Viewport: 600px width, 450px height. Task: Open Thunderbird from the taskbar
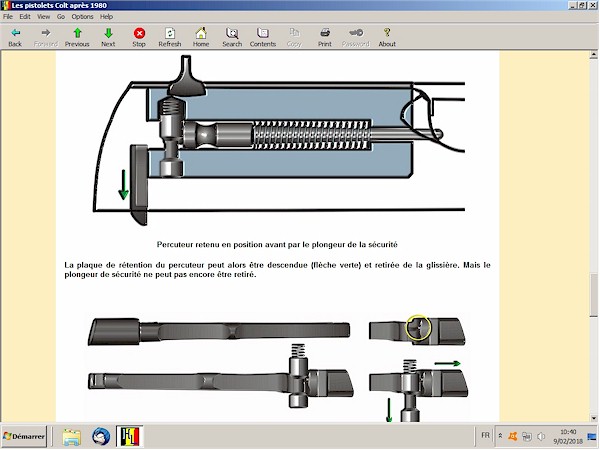101,437
